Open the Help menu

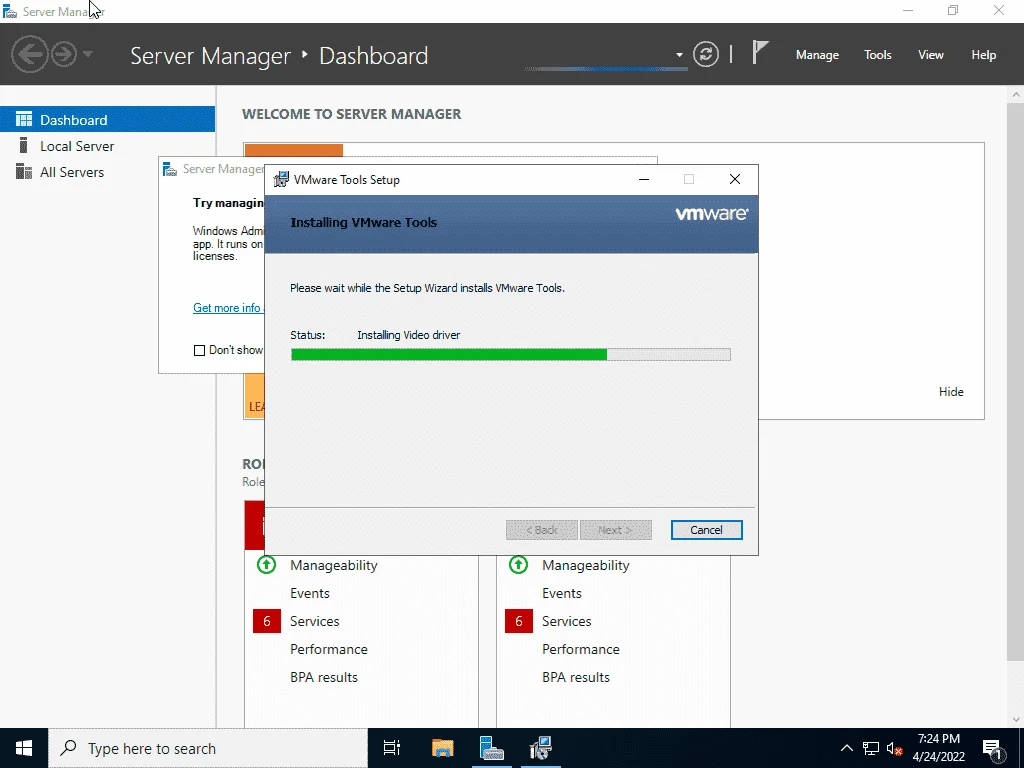coord(983,55)
